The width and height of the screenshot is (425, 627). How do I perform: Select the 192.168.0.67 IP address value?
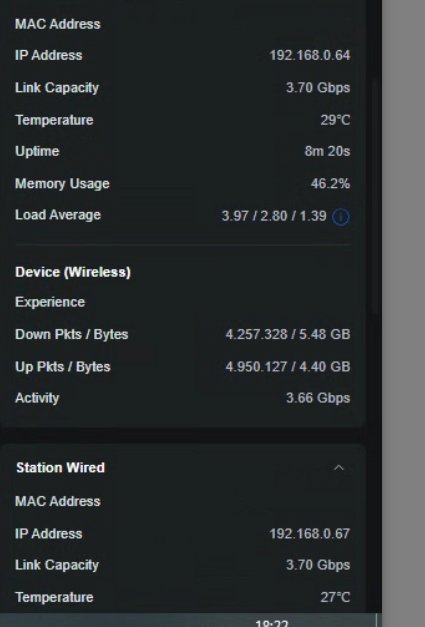point(309,533)
